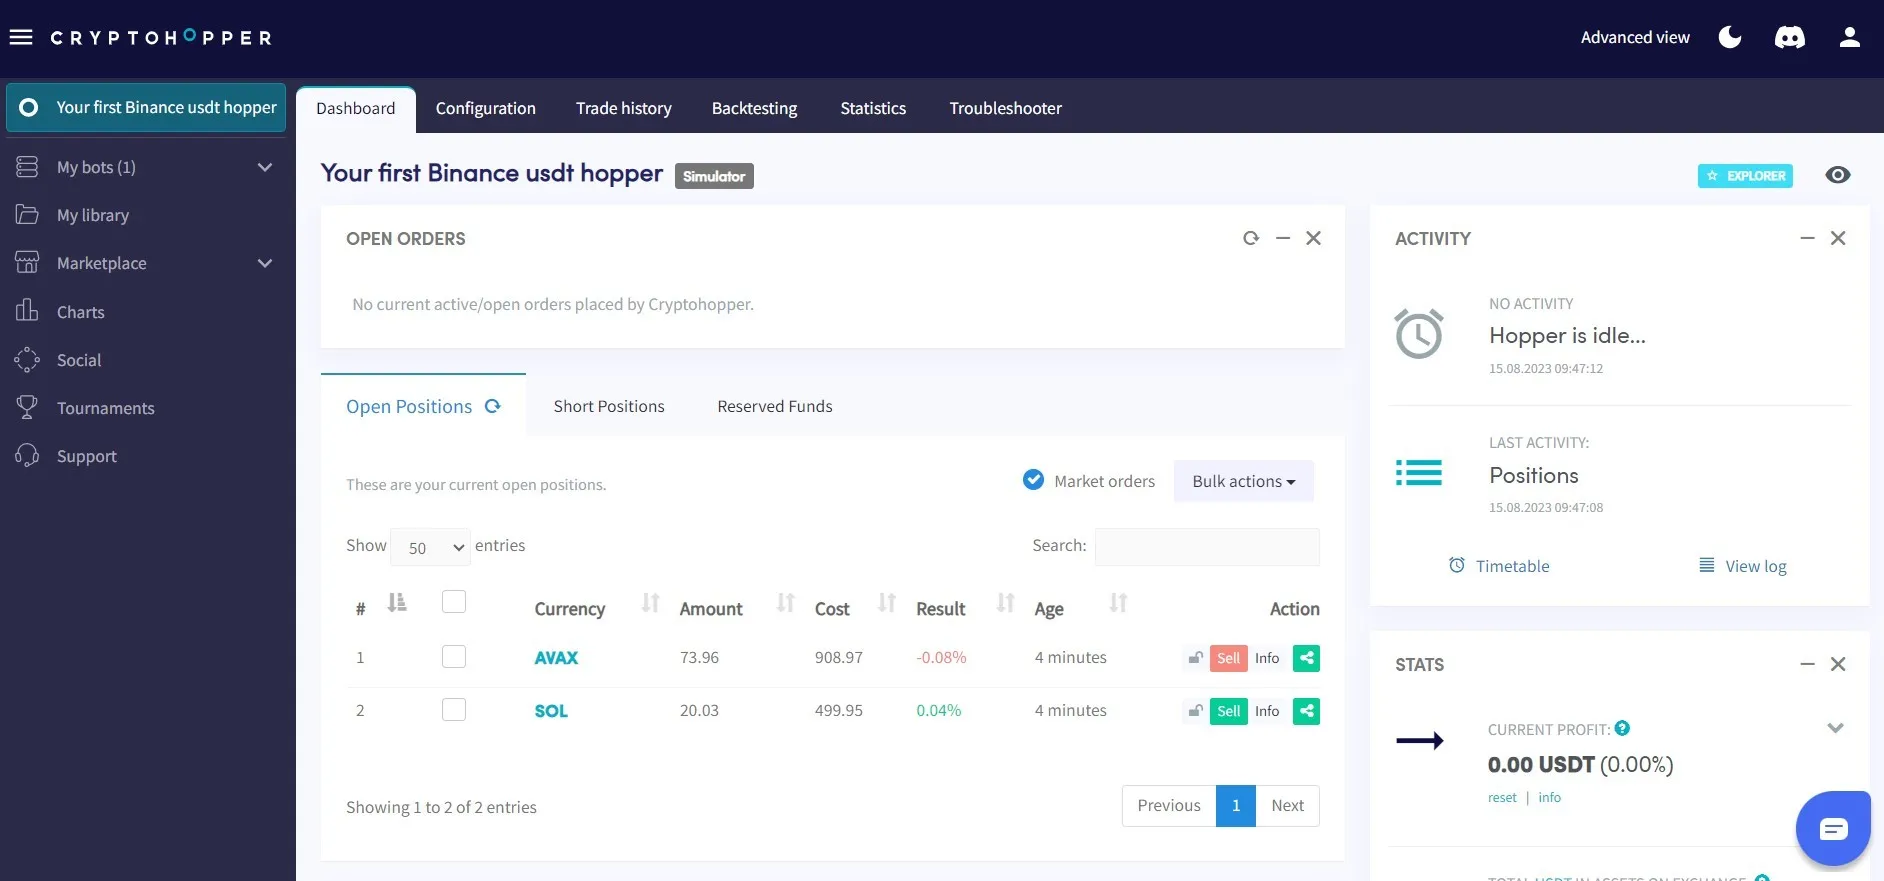Viewport: 1884px width, 881px height.
Task: Open My library in sidebar
Action: (x=93, y=215)
